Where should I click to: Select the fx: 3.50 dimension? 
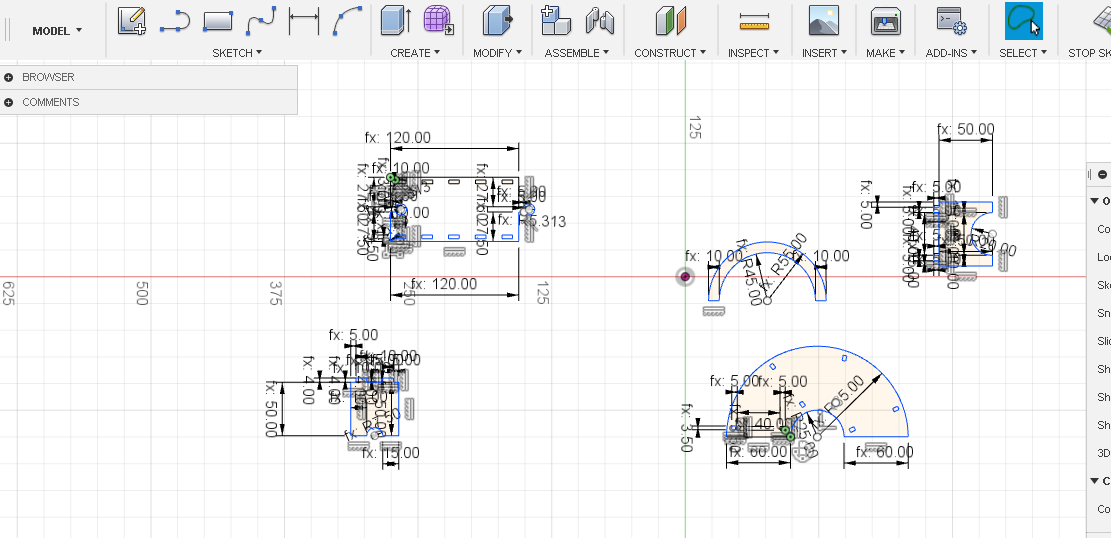pos(686,428)
